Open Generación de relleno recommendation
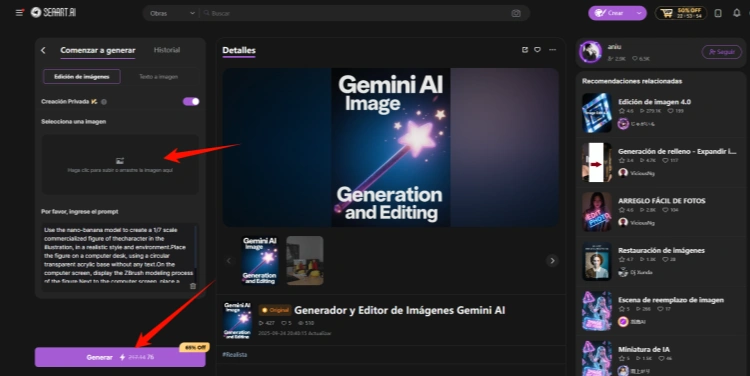Screen dimensions: 750x376 pos(660,163)
